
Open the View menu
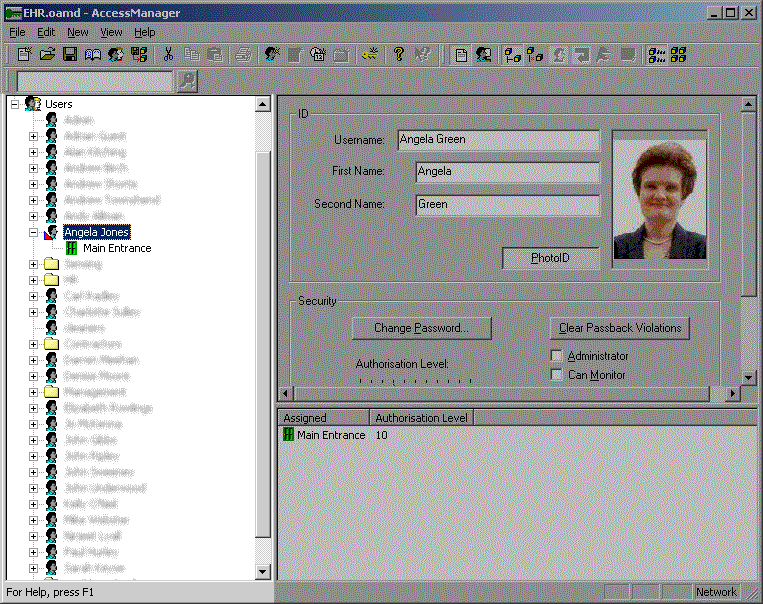(x=111, y=32)
